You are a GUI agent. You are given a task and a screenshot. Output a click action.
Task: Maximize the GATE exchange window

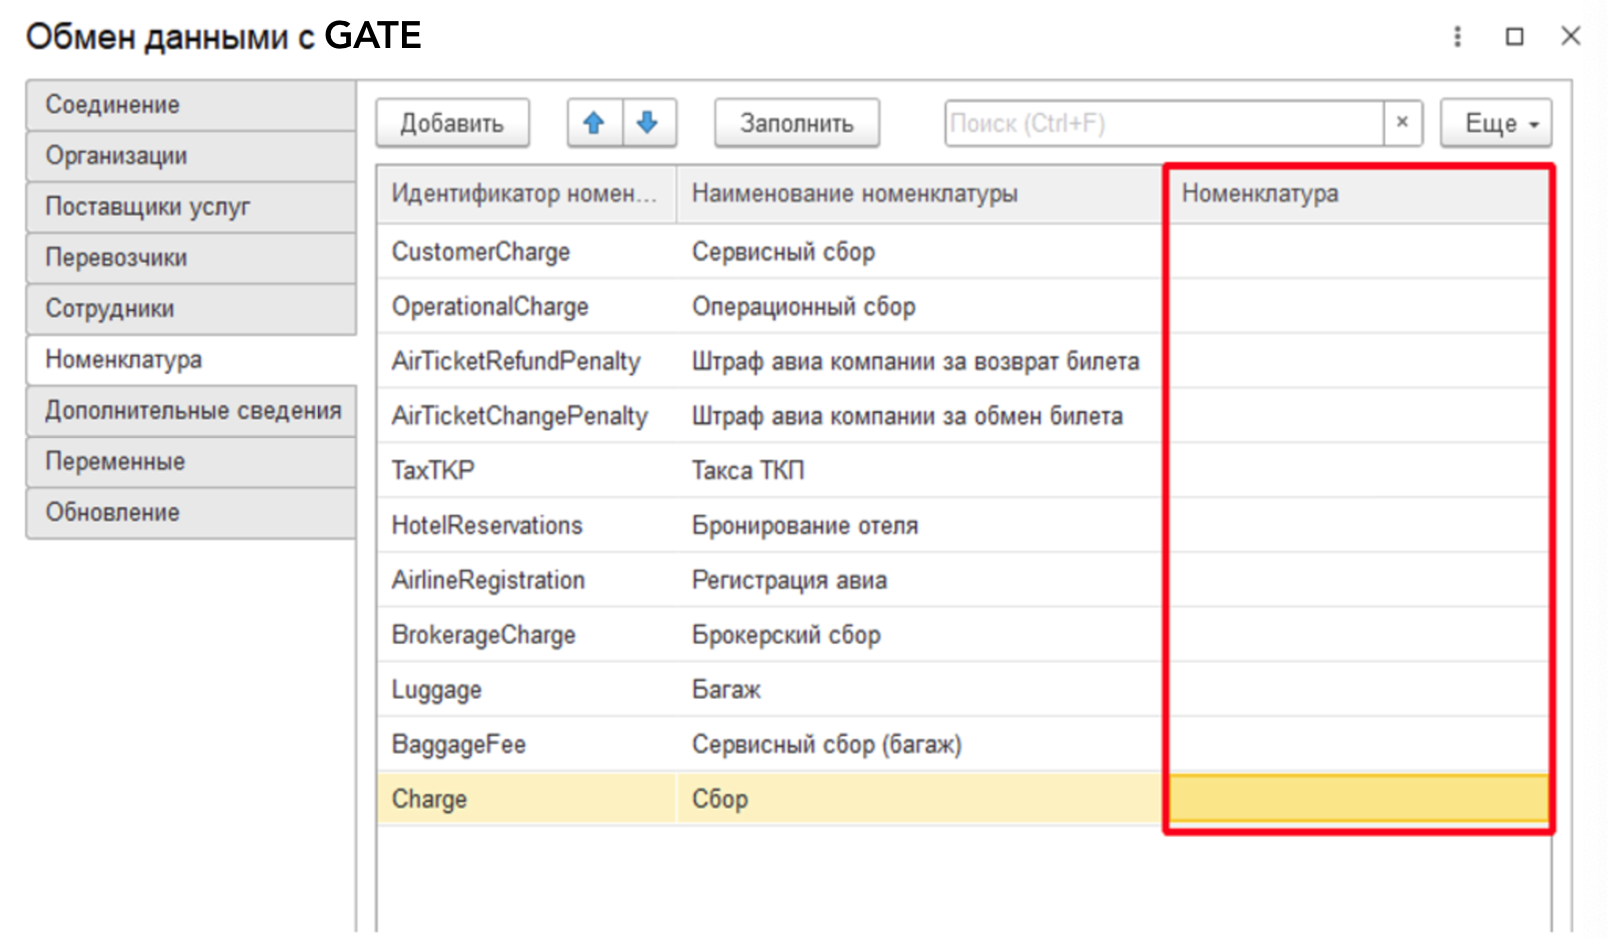coord(1514,37)
